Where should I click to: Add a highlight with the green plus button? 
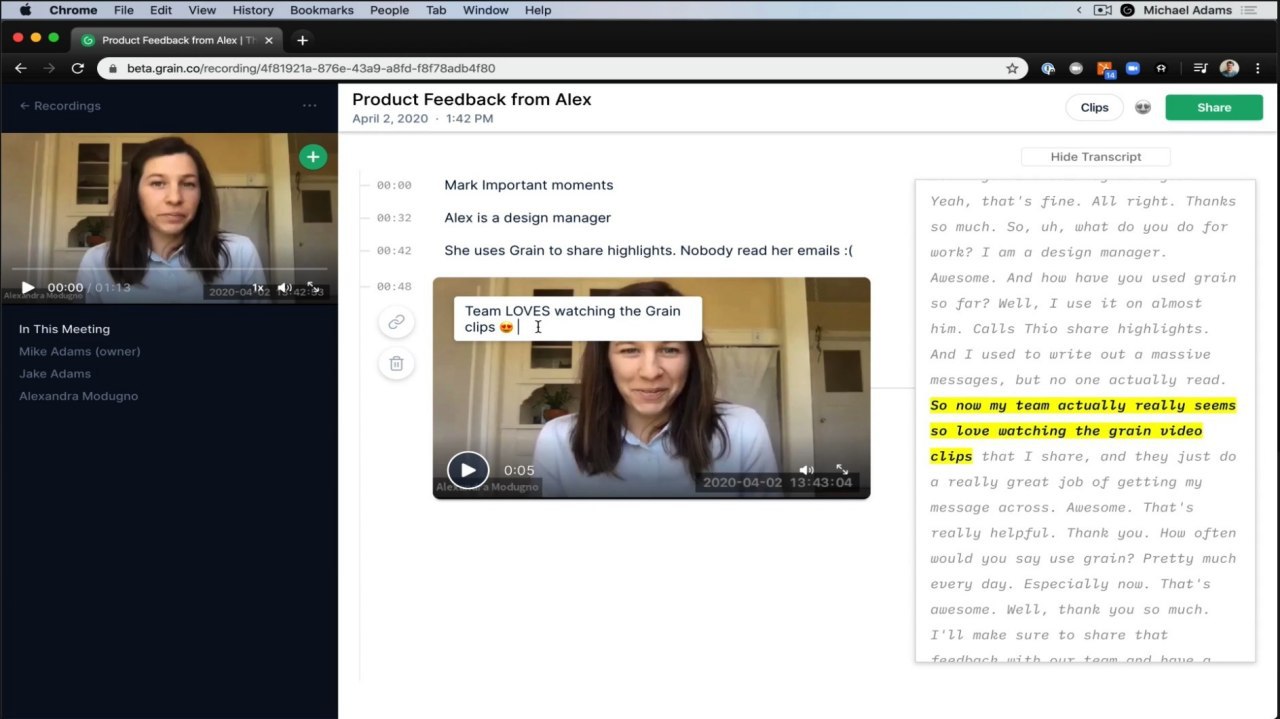coord(313,157)
